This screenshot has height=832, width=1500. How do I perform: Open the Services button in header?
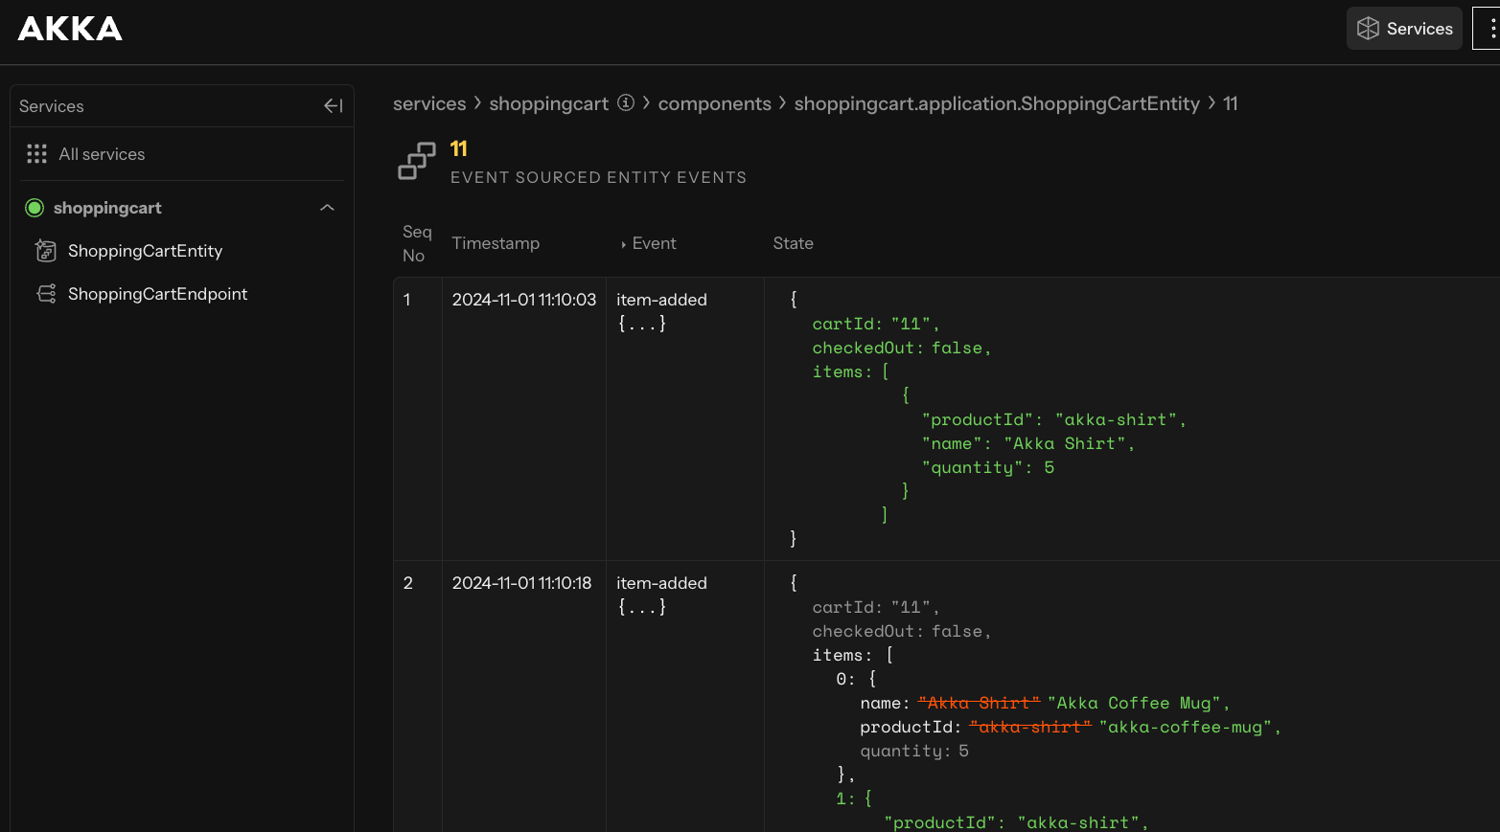click(x=1404, y=29)
